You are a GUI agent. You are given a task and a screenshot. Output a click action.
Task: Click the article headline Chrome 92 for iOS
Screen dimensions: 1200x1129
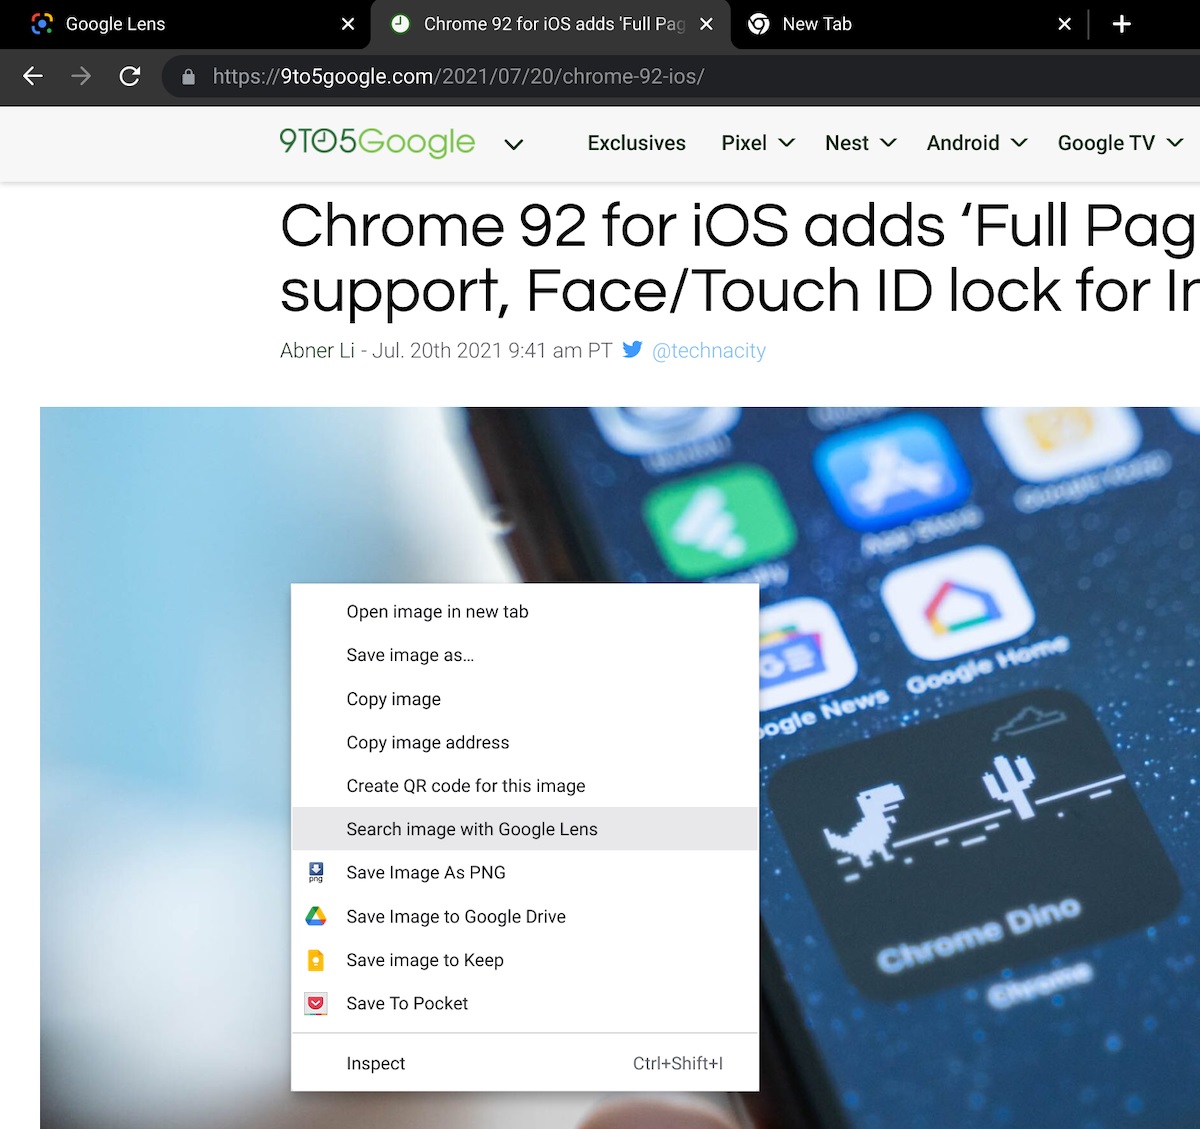point(739,257)
